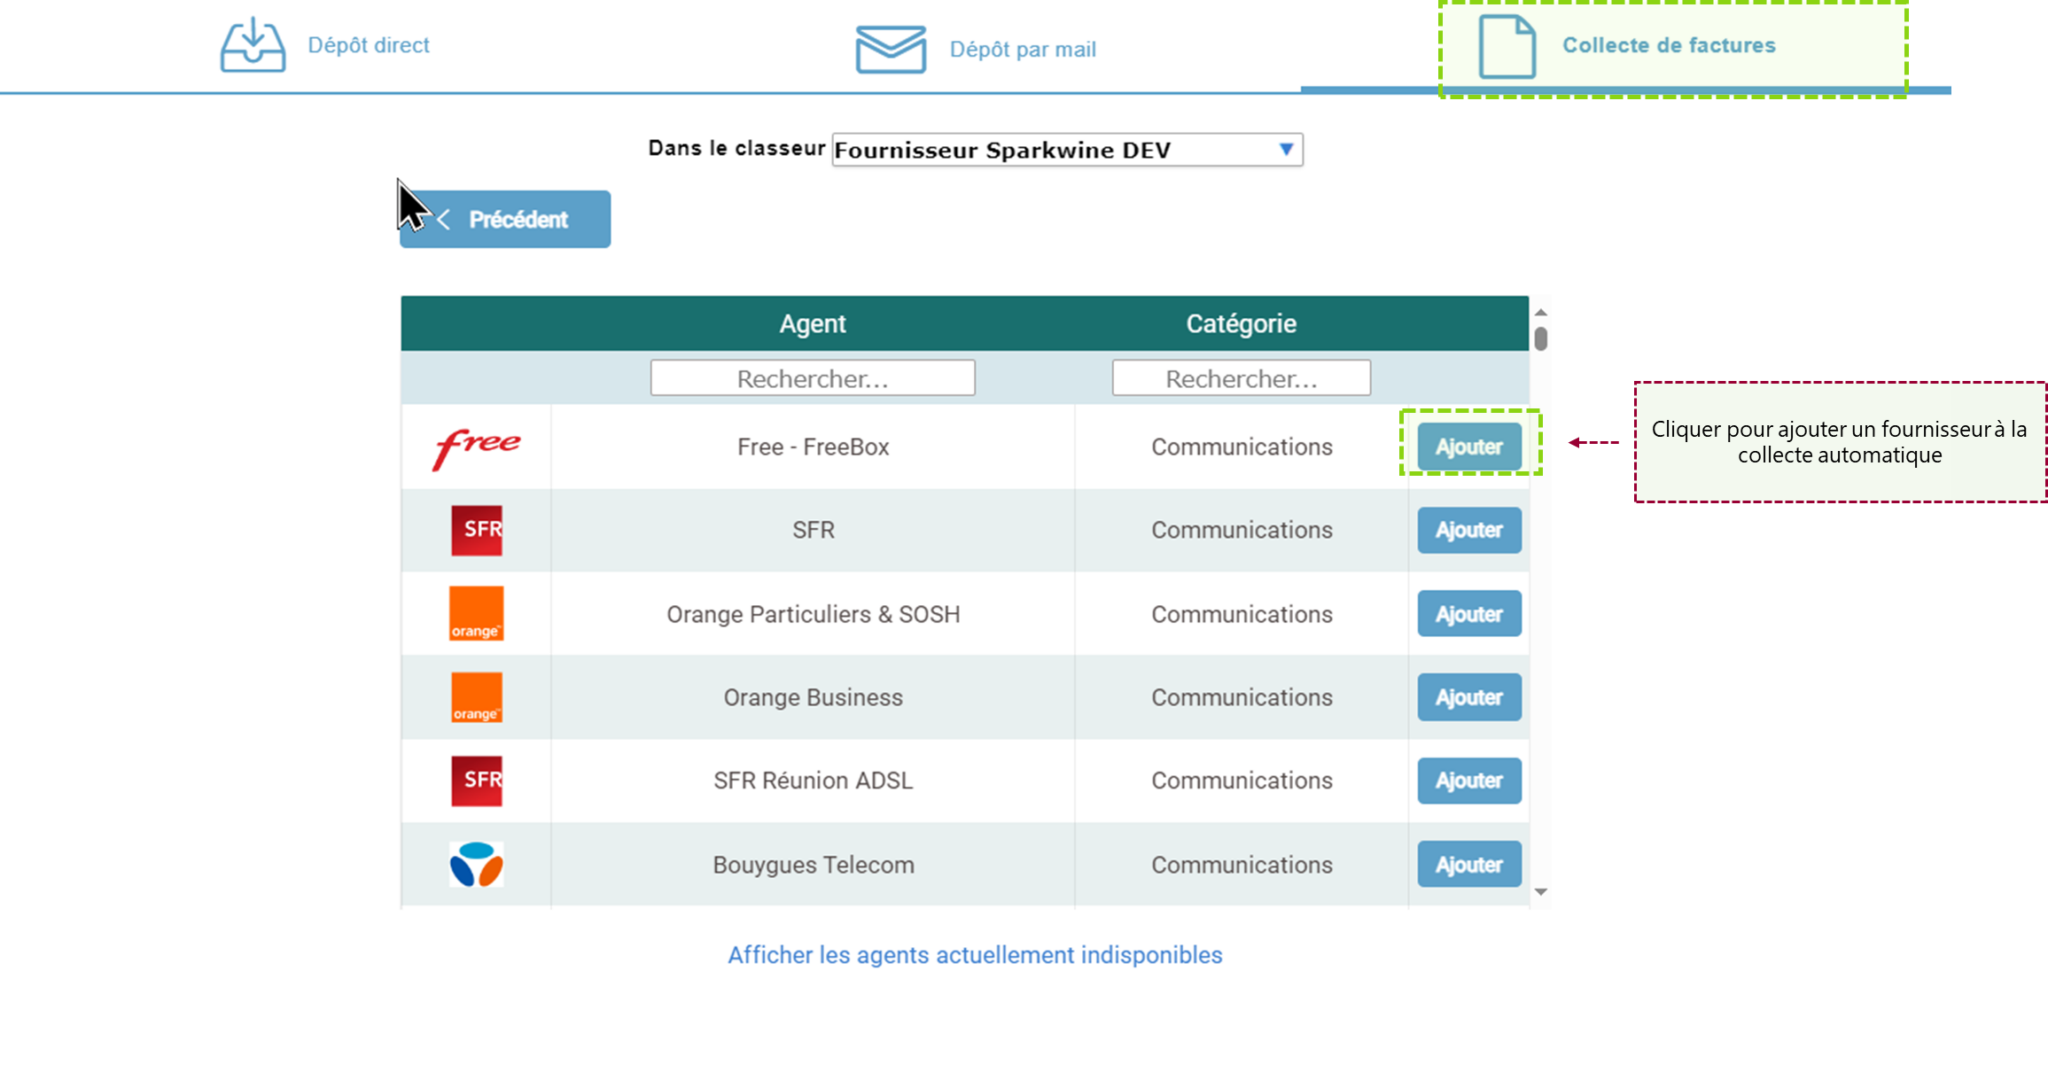
Task: Click the Bouygues Telecom logo
Action: coord(477,864)
